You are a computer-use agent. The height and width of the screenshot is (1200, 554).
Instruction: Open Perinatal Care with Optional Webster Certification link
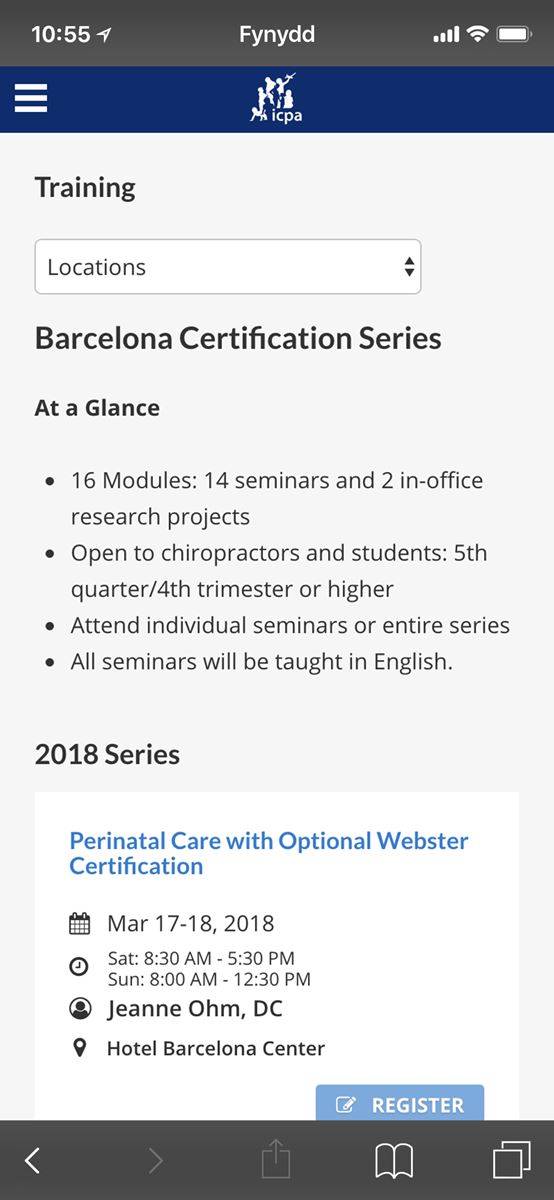coord(269,853)
